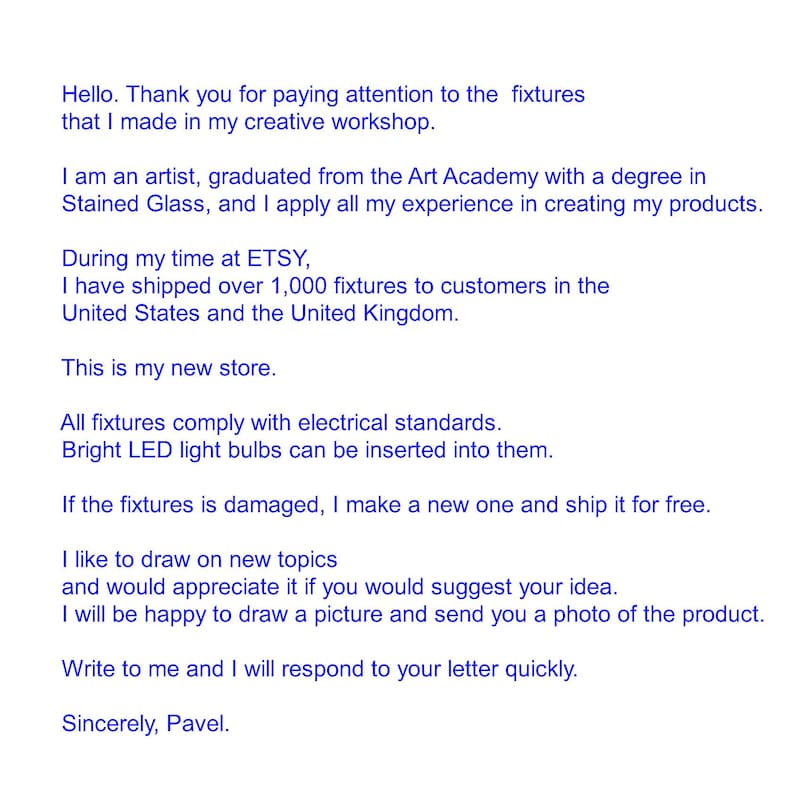
Task: Click the words 'United States'
Action: 131,313
